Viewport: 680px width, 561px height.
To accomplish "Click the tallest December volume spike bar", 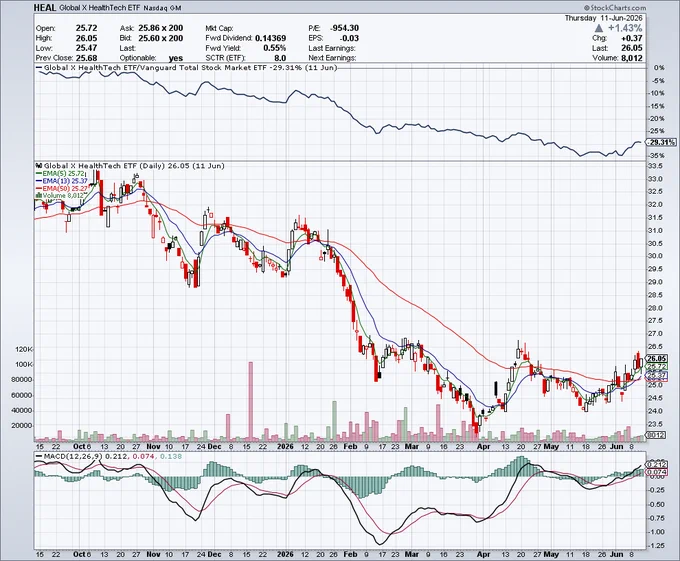I will point(251,400).
